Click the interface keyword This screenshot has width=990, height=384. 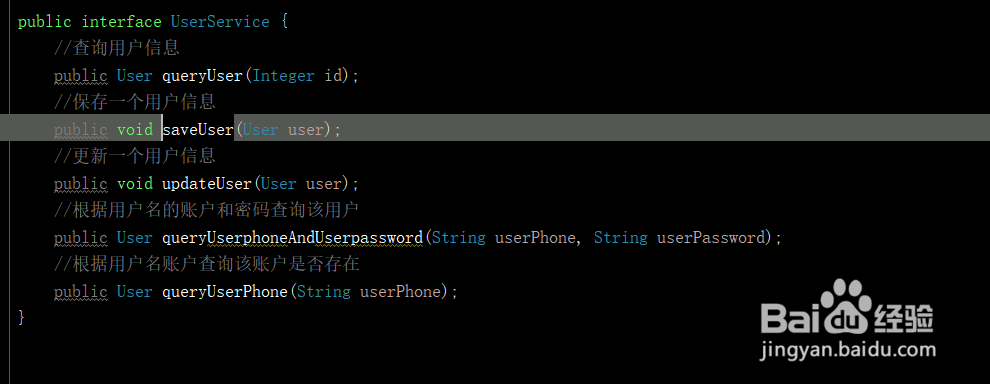point(121,21)
